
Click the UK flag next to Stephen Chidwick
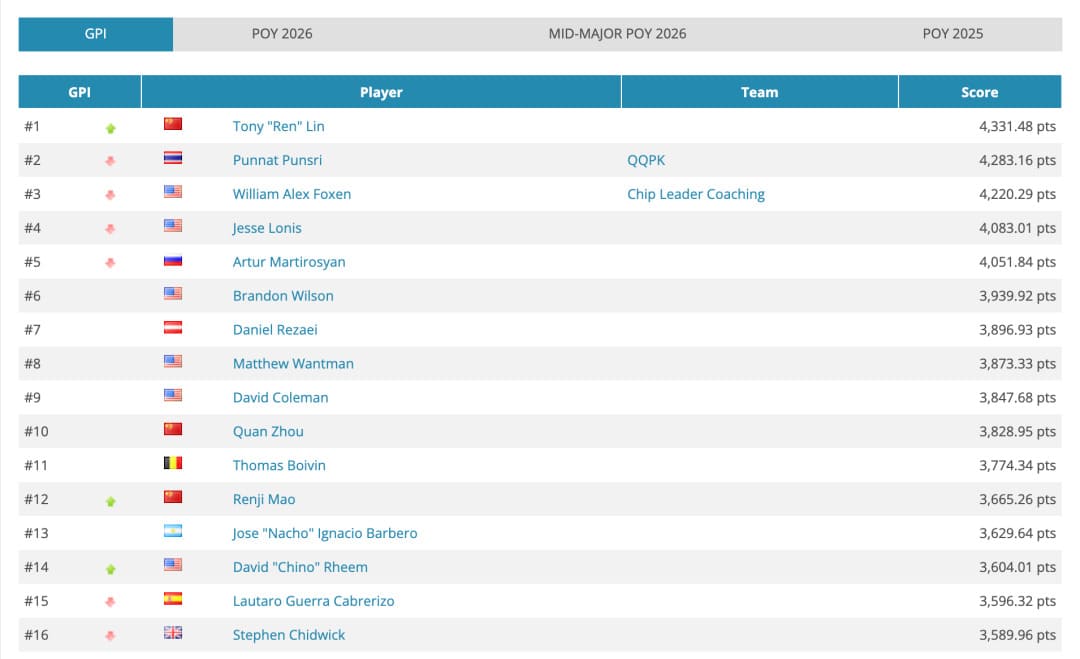[173, 633]
